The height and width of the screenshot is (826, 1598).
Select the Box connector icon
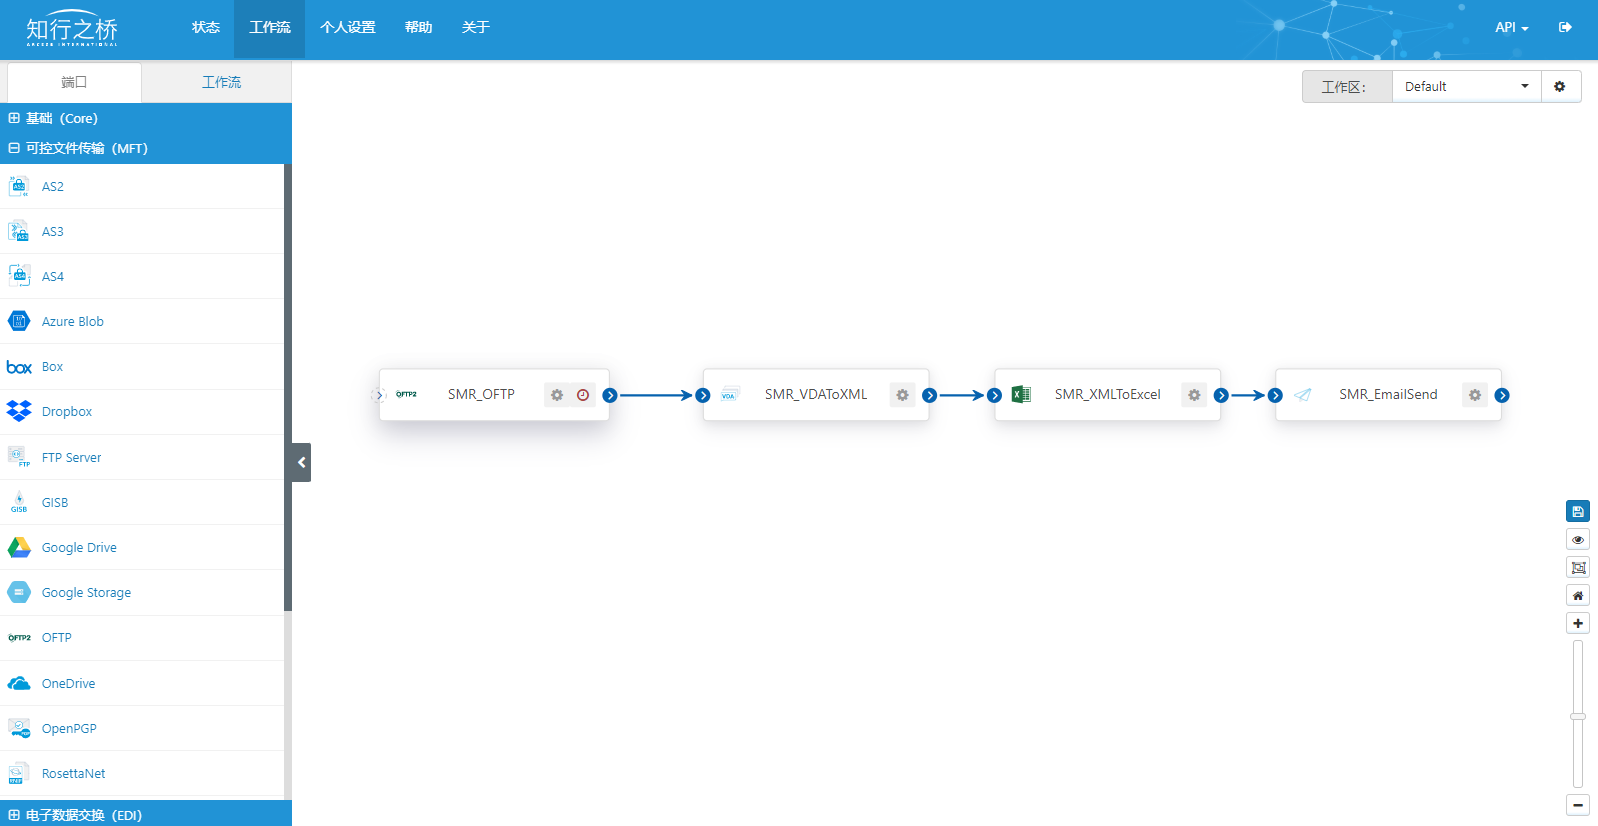click(x=19, y=367)
